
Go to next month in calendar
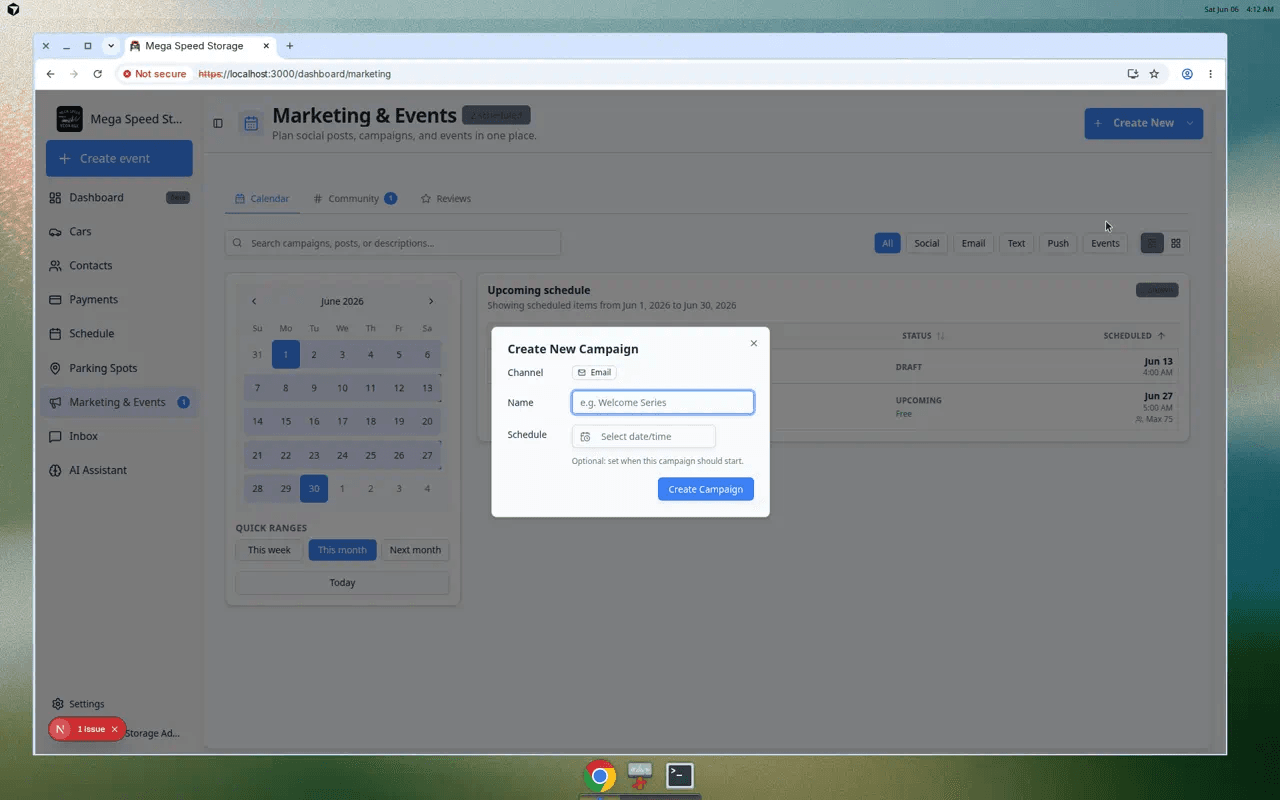pos(431,301)
